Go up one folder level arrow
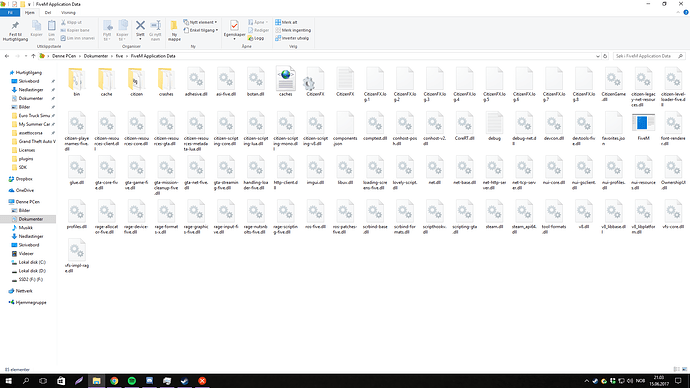The height and width of the screenshot is (388, 690). [33, 56]
